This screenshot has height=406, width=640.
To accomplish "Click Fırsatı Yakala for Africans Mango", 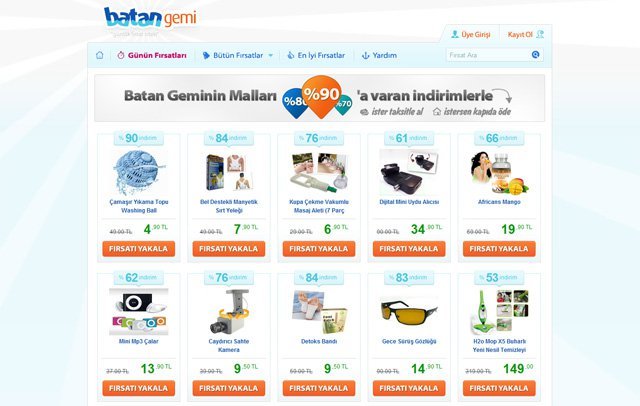I will [x=499, y=249].
